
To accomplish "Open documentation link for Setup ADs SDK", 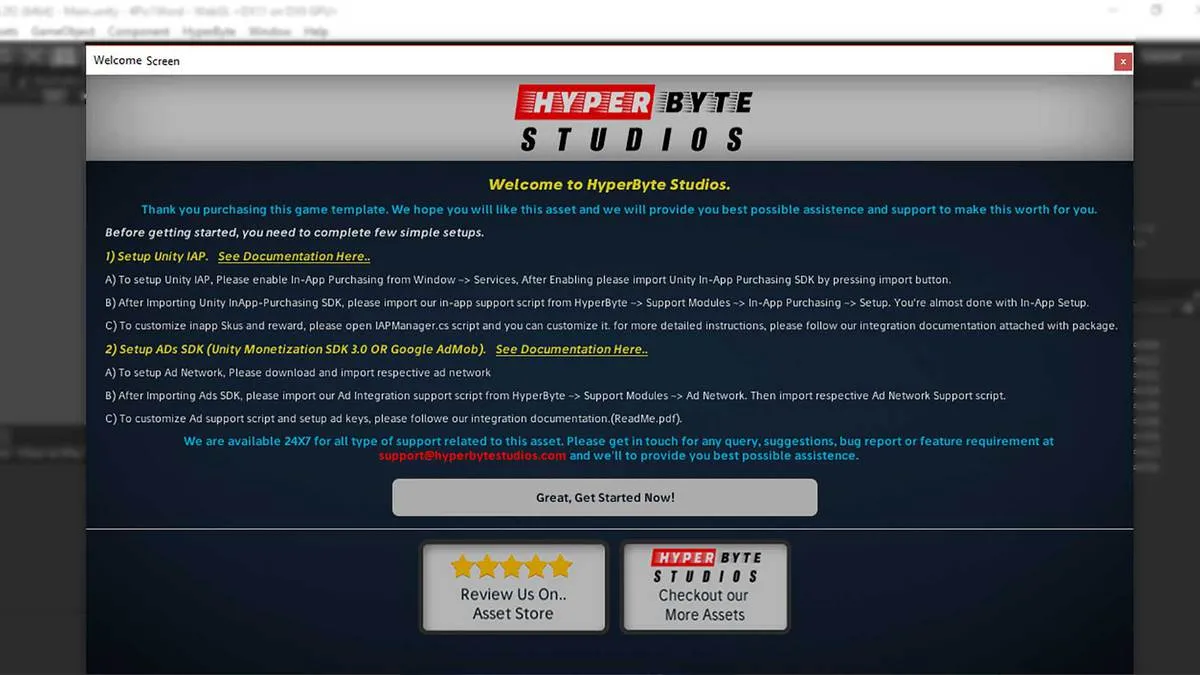I will [x=572, y=350].
